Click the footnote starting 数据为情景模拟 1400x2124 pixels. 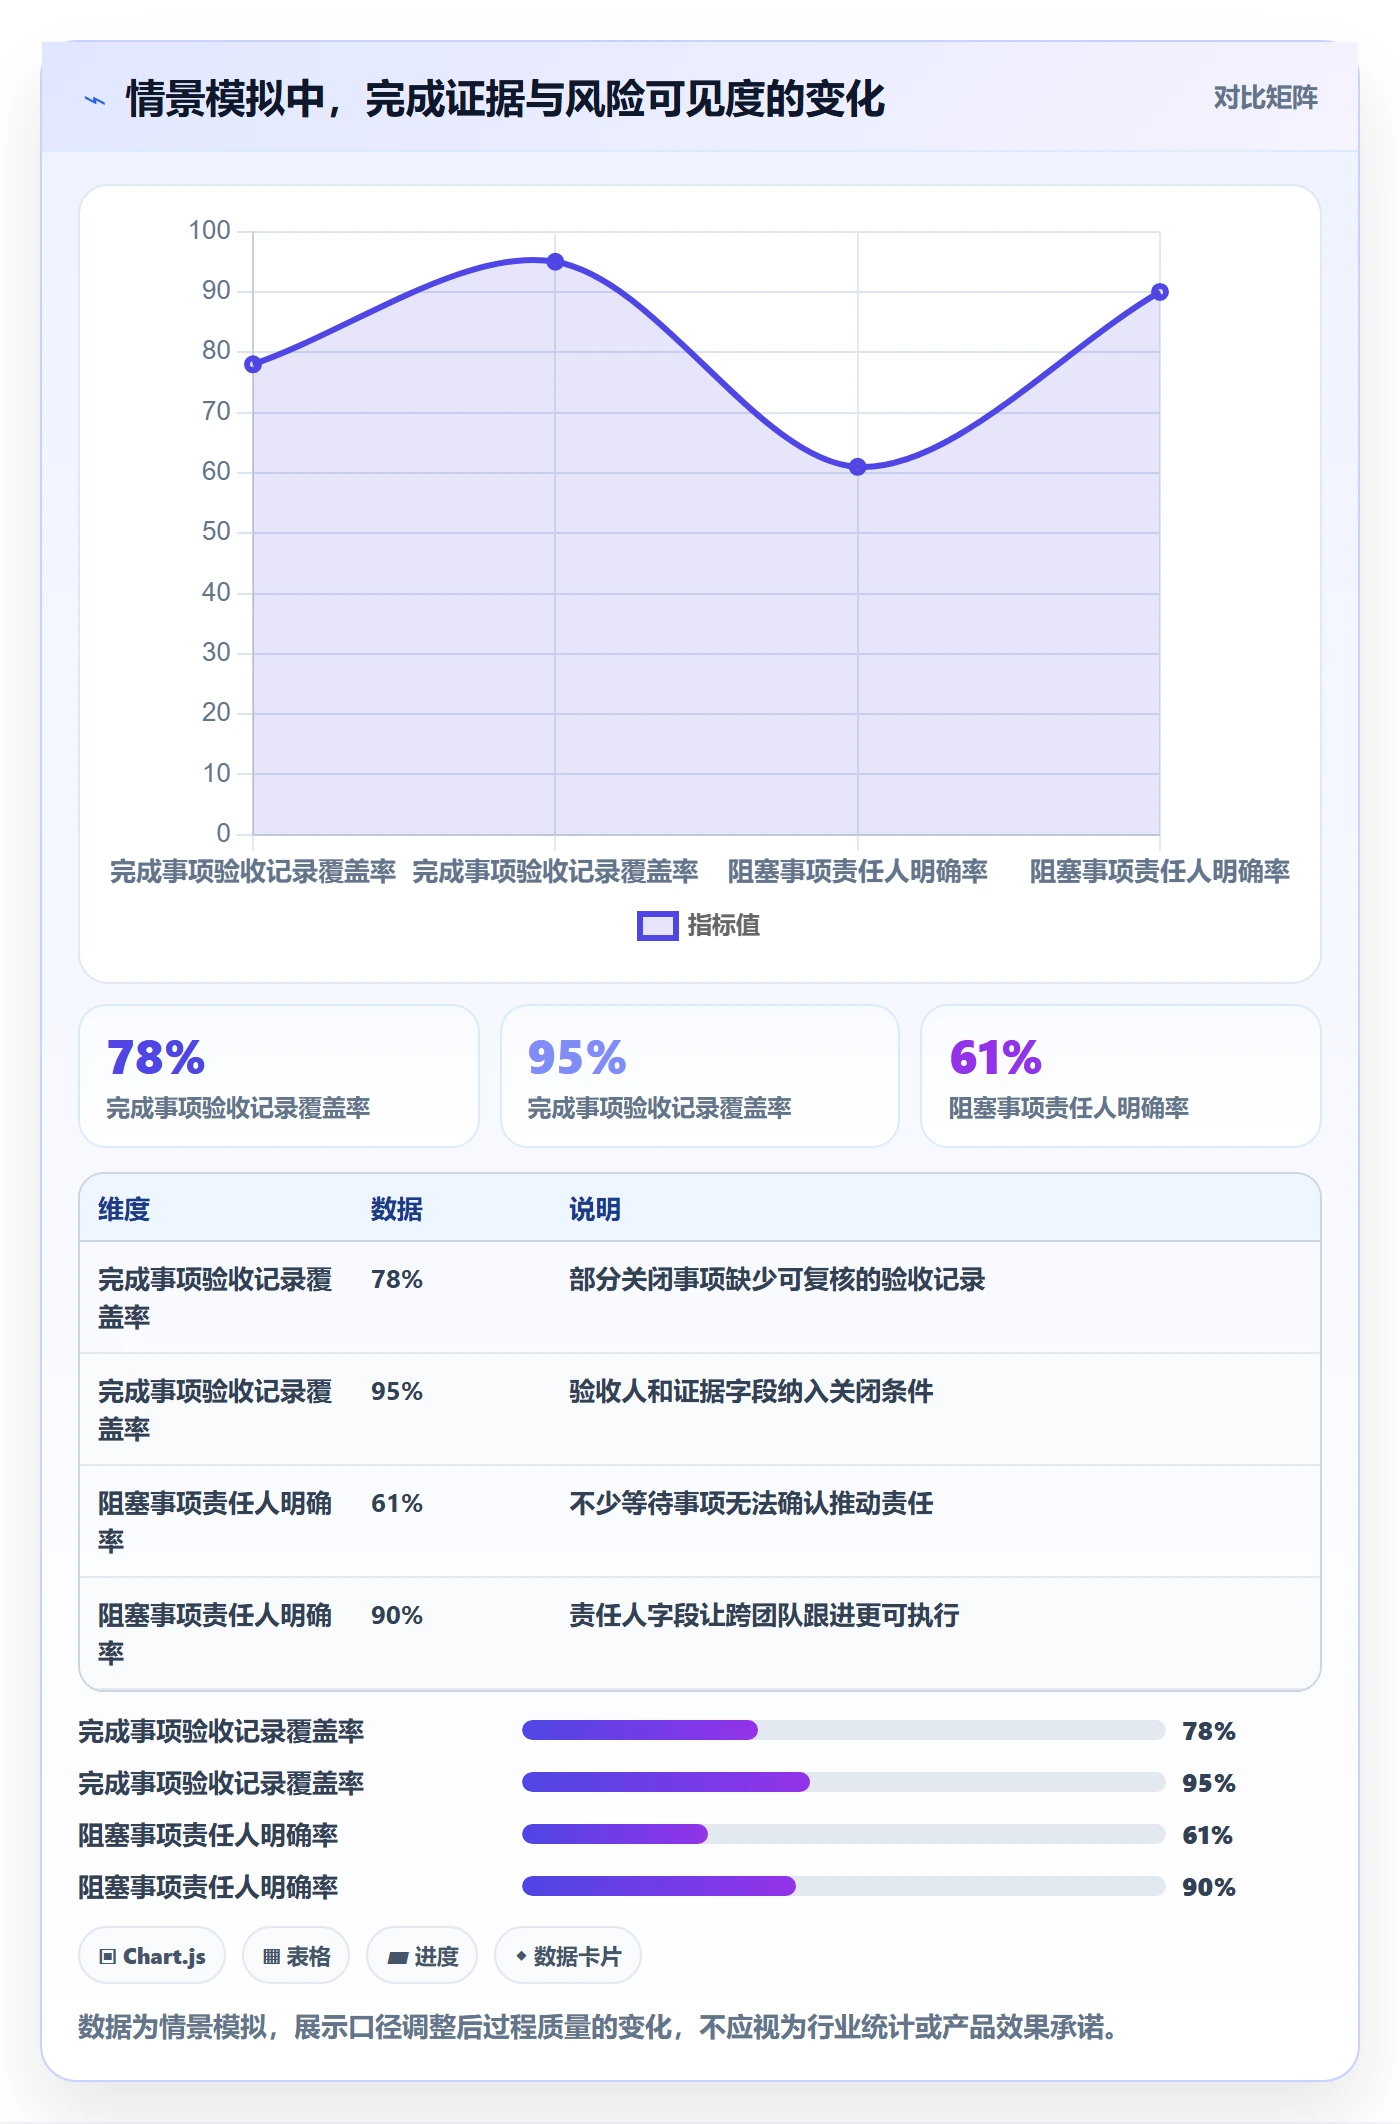coord(597,2027)
